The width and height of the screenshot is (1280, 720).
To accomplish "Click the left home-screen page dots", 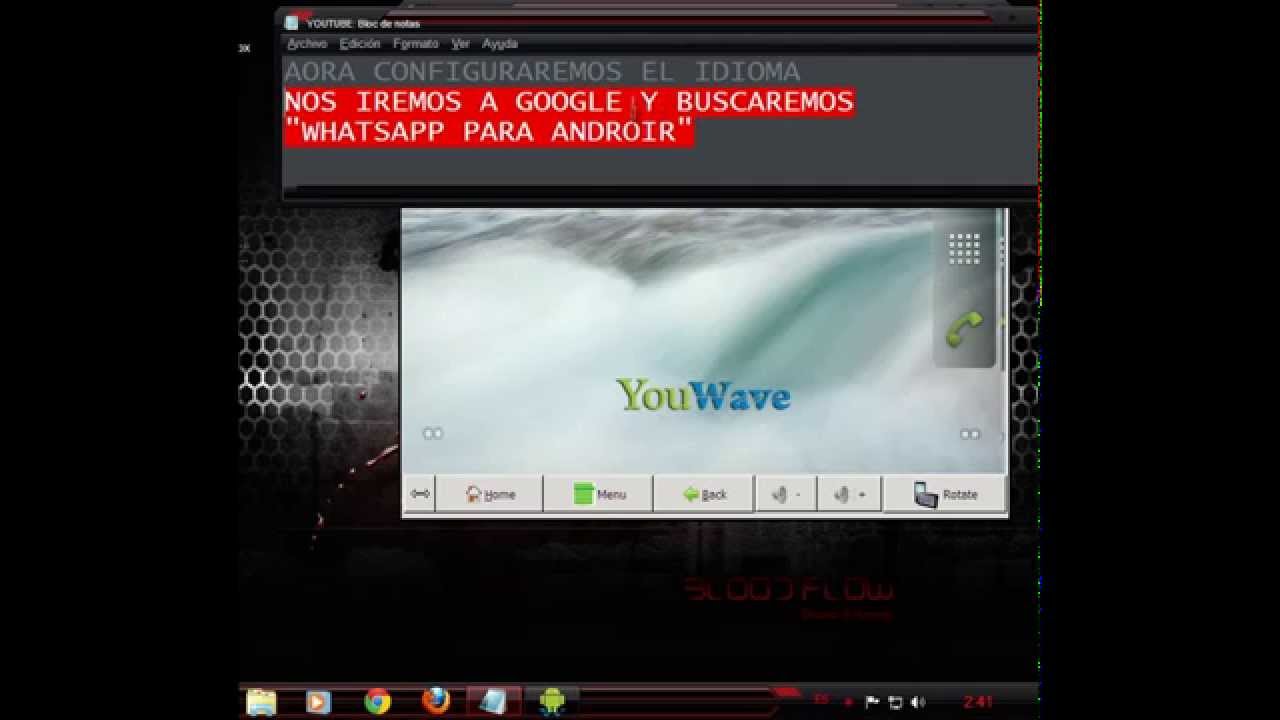I will (433, 433).
